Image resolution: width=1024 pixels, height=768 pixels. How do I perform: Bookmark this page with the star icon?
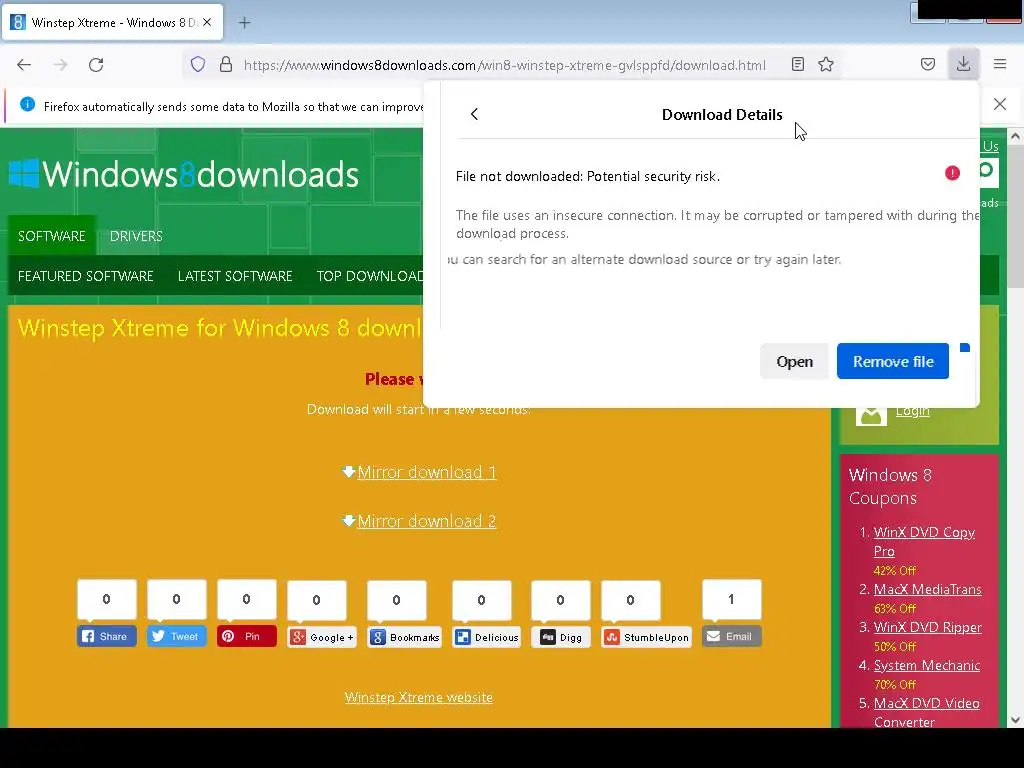coord(826,64)
